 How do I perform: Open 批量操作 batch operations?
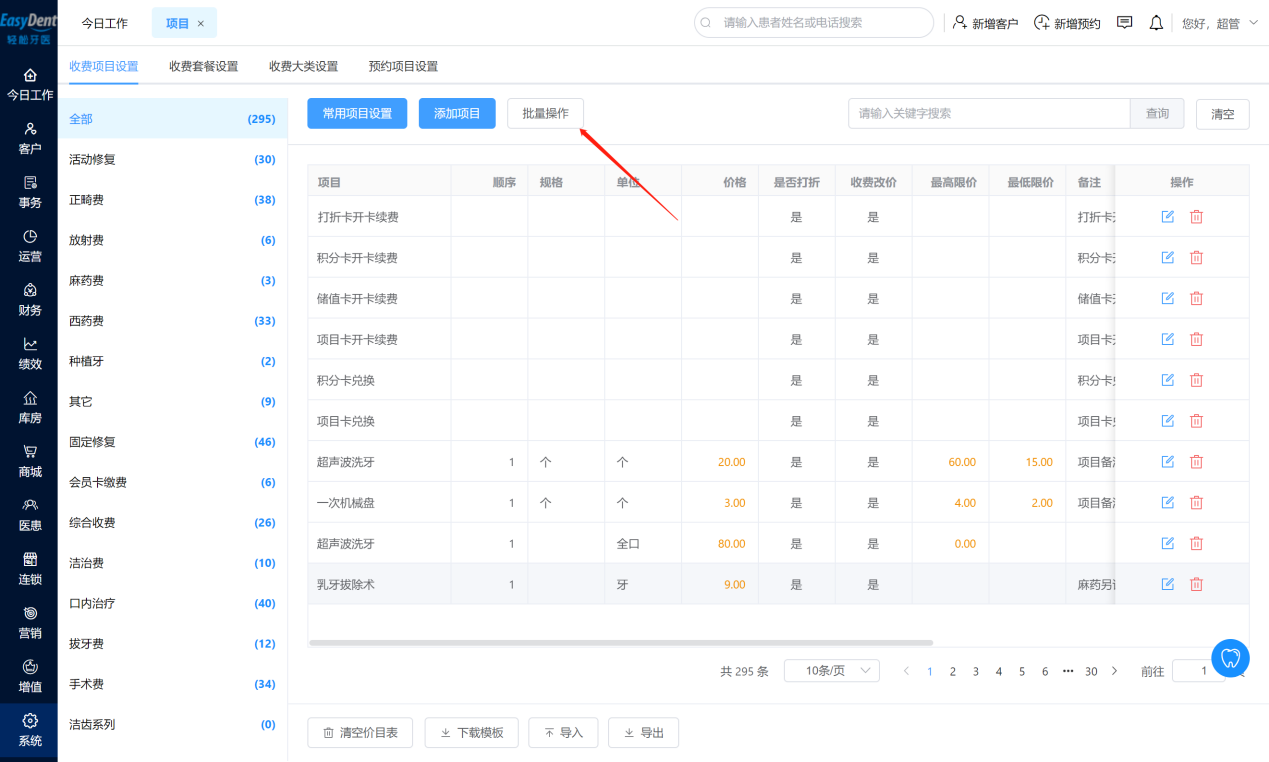pos(545,114)
